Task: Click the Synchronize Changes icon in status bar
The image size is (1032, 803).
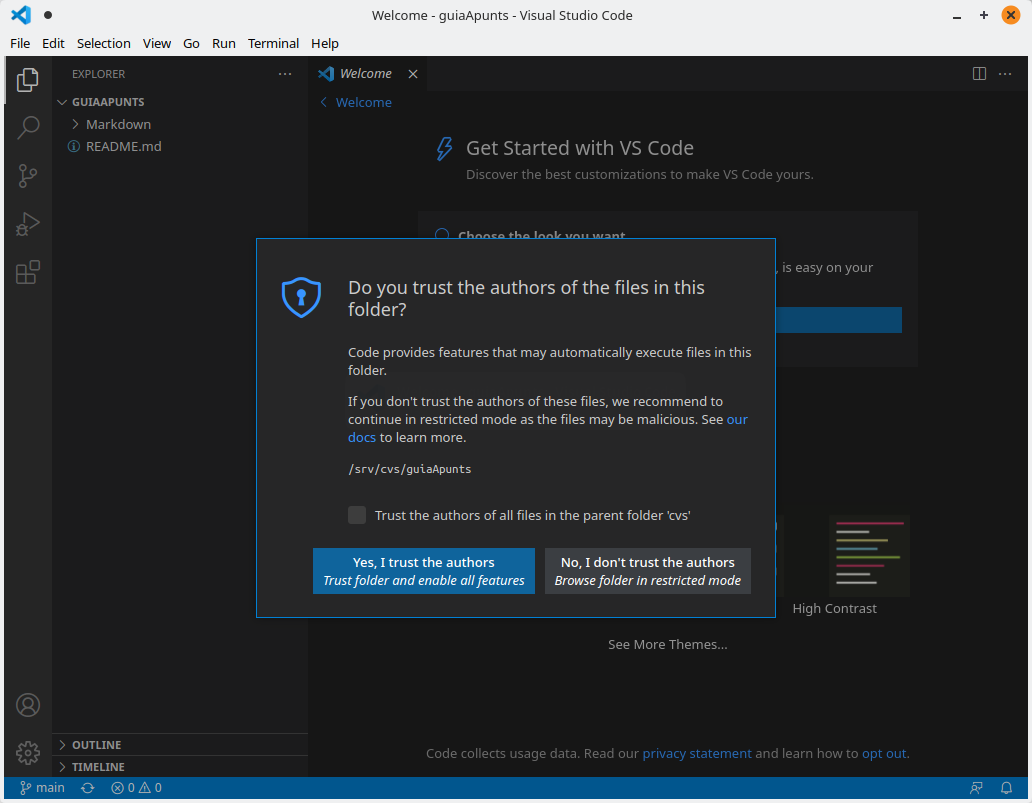Action: tap(88, 788)
